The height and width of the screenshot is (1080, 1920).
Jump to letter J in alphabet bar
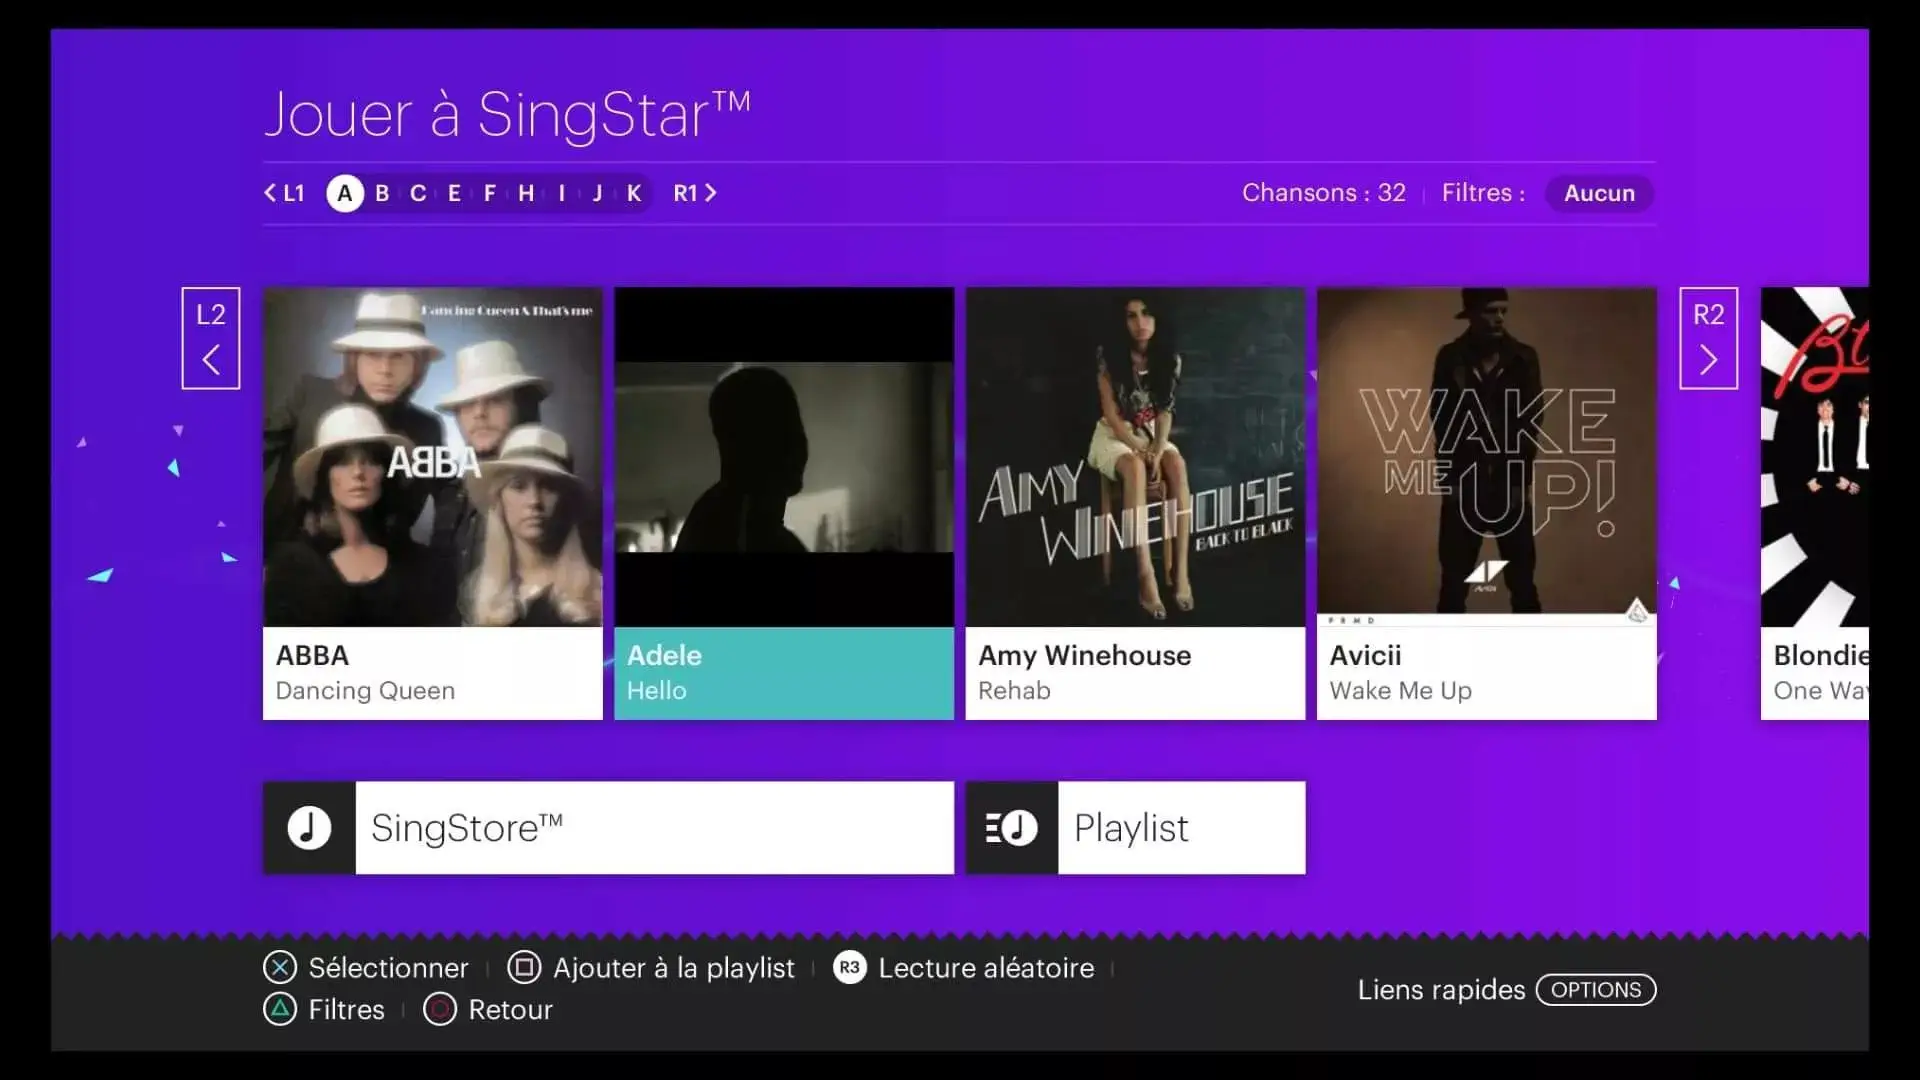(x=597, y=193)
